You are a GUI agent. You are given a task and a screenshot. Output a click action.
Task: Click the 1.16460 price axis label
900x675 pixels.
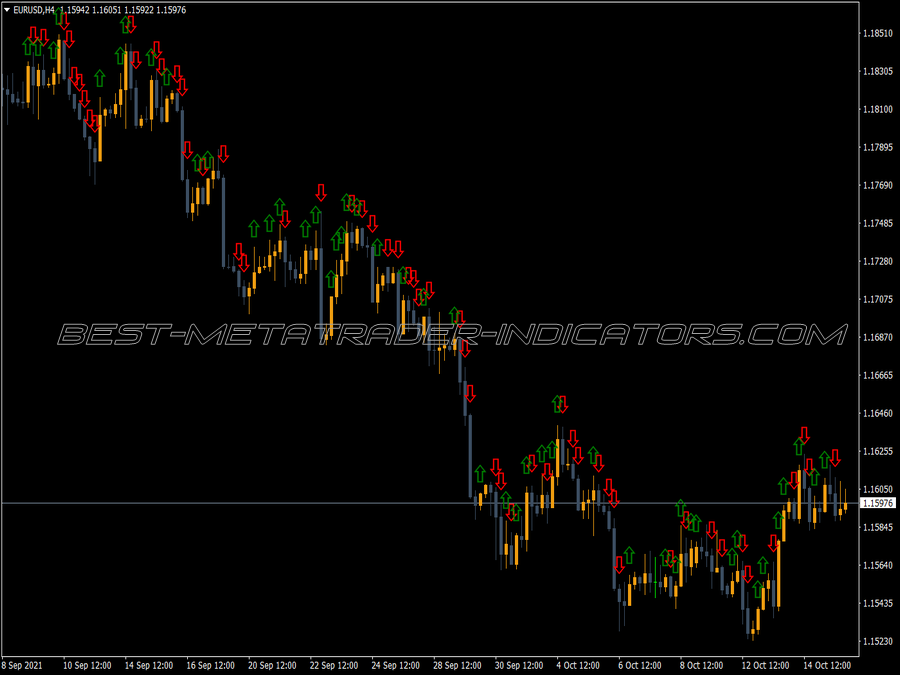point(878,413)
